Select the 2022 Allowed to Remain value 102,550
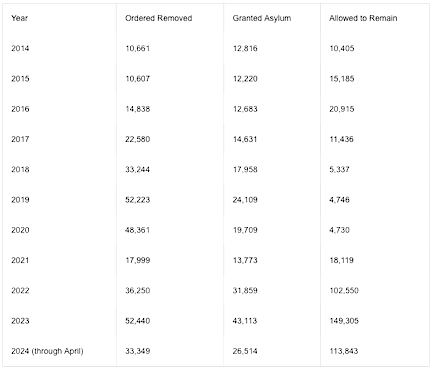The image size is (432, 369). tap(344, 290)
